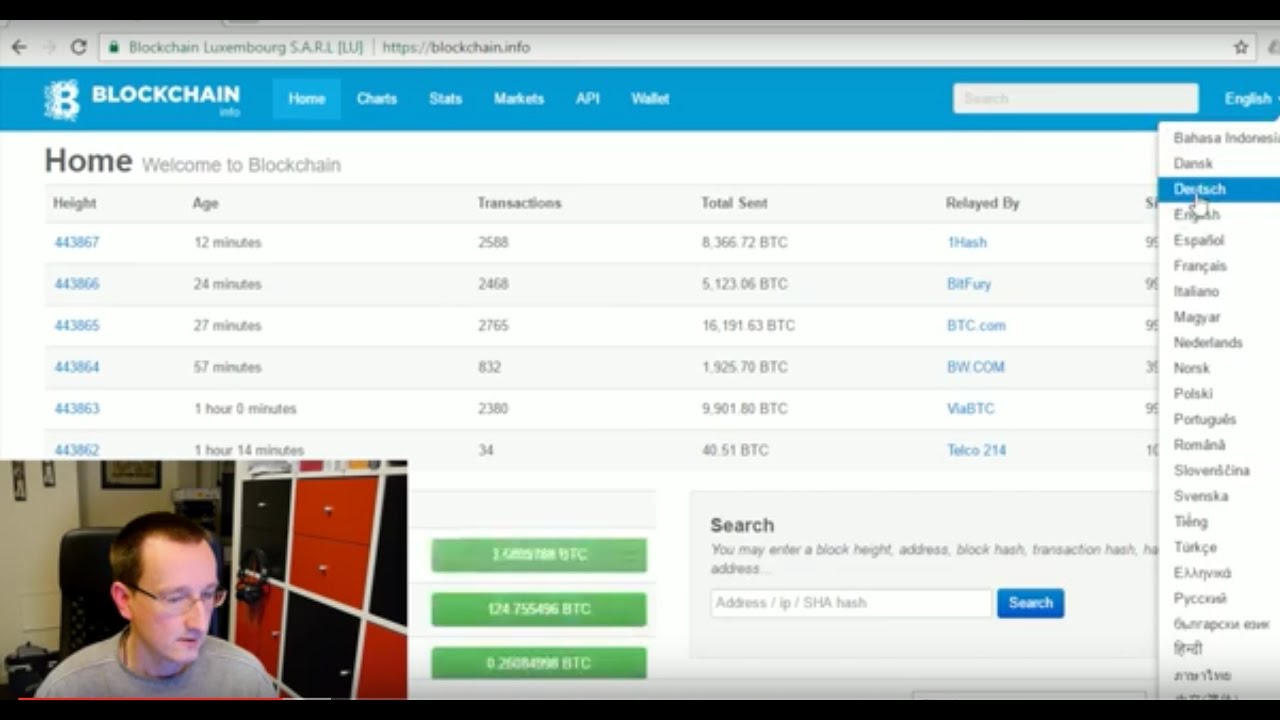Viewport: 1280px width, 720px height.
Task: Reload the page with refresh icon
Action: pos(78,47)
